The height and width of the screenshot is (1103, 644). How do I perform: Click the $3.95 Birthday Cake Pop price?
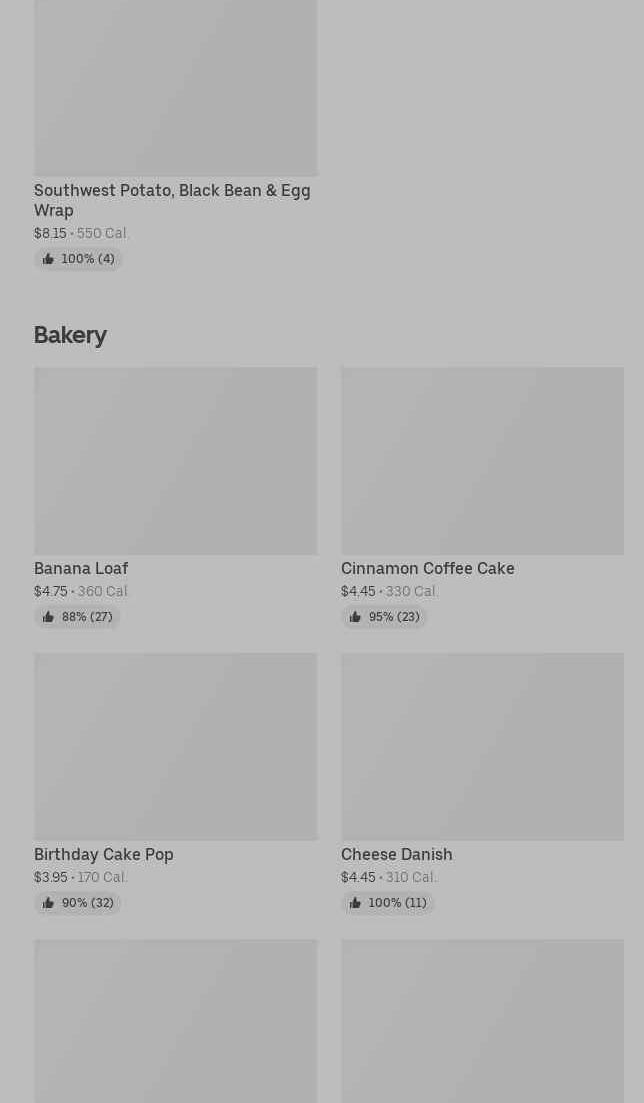pyautogui.click(x=51, y=877)
